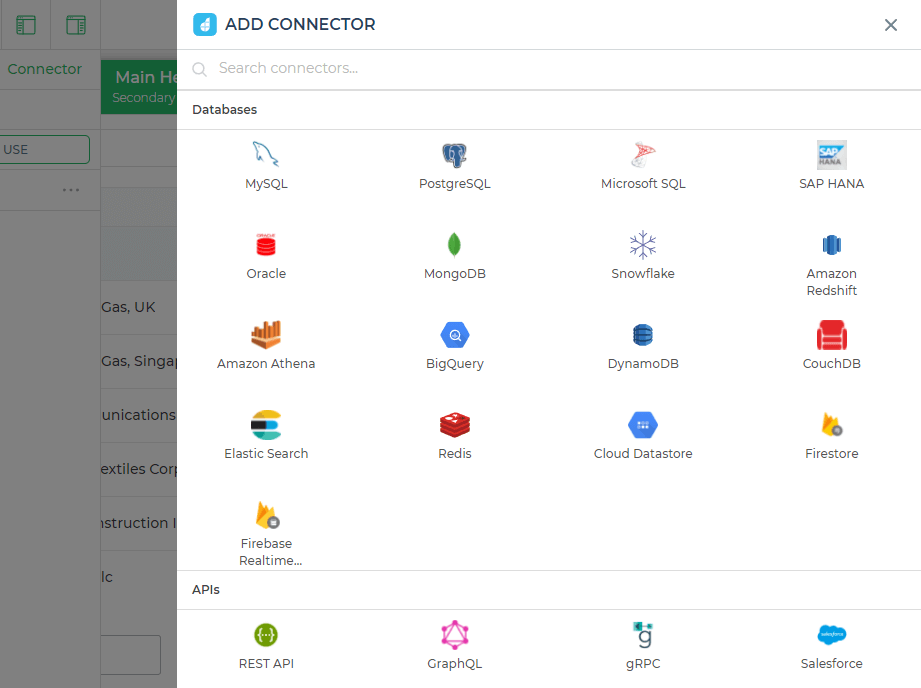Click the Salesforce label text
The width and height of the screenshot is (921, 688).
tap(832, 664)
